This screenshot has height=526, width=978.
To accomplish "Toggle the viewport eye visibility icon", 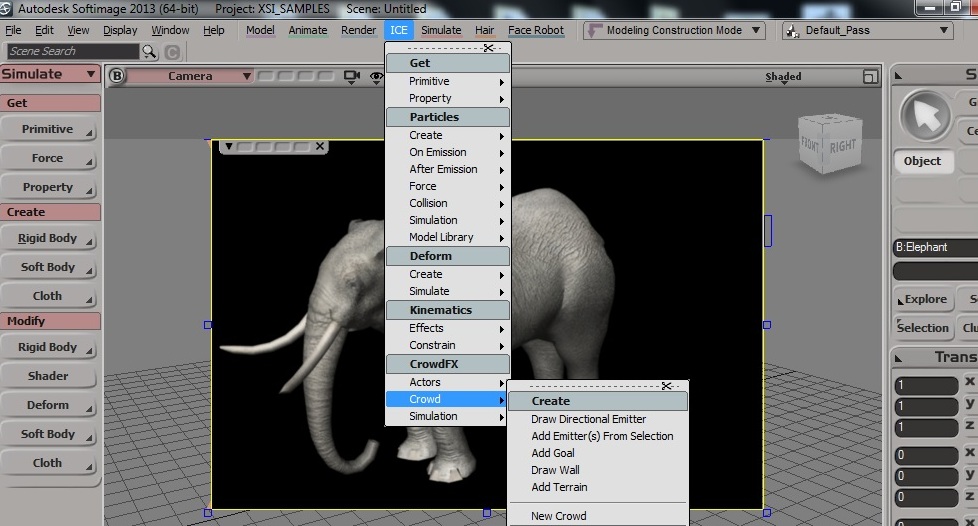I will point(376,77).
